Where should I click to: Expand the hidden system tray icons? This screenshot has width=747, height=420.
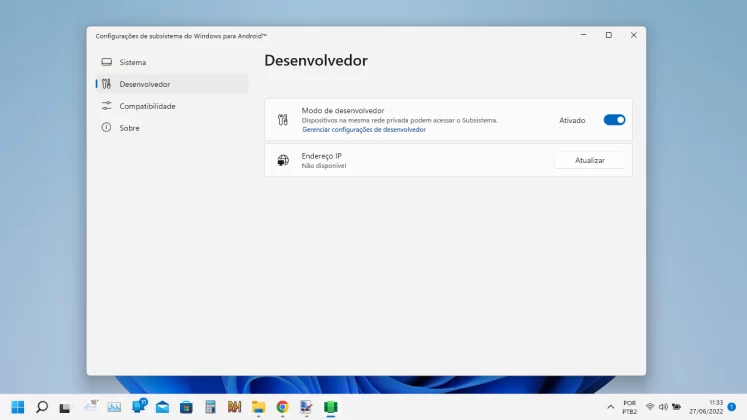(x=611, y=407)
